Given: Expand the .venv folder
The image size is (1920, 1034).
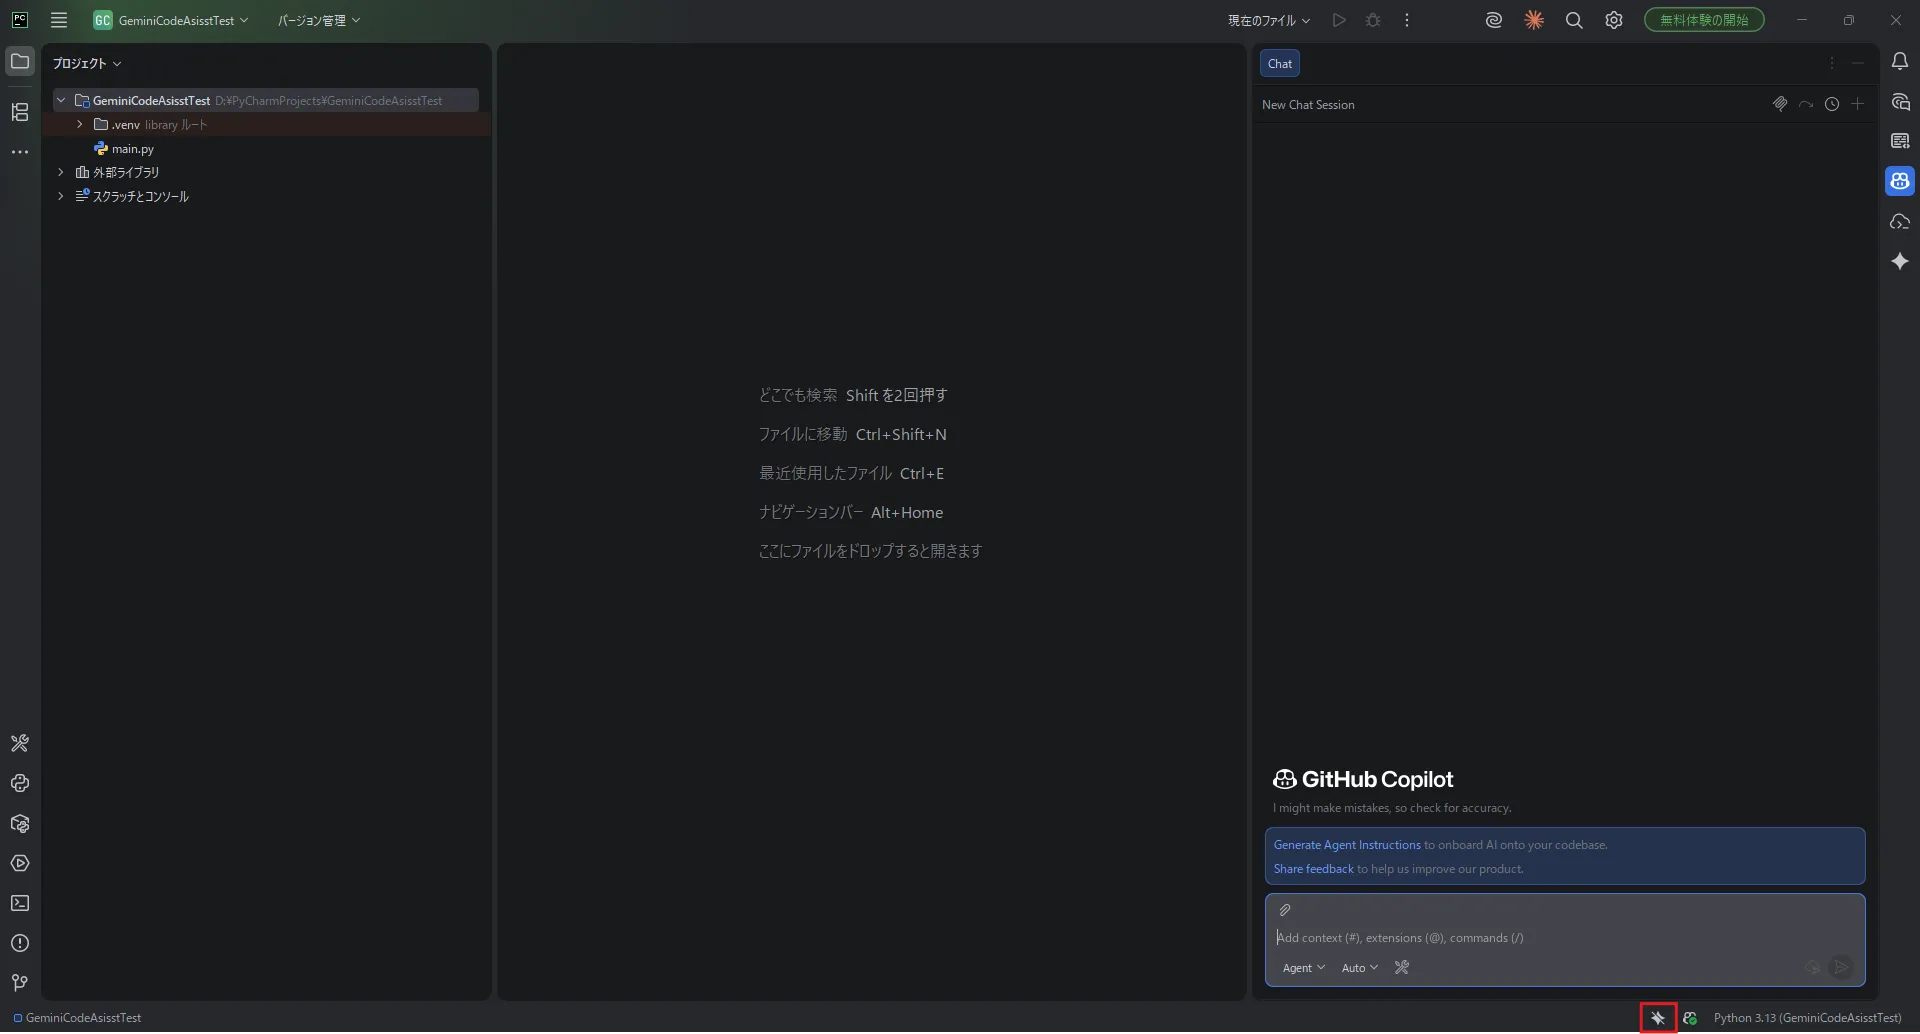Looking at the screenshot, I should pos(80,125).
